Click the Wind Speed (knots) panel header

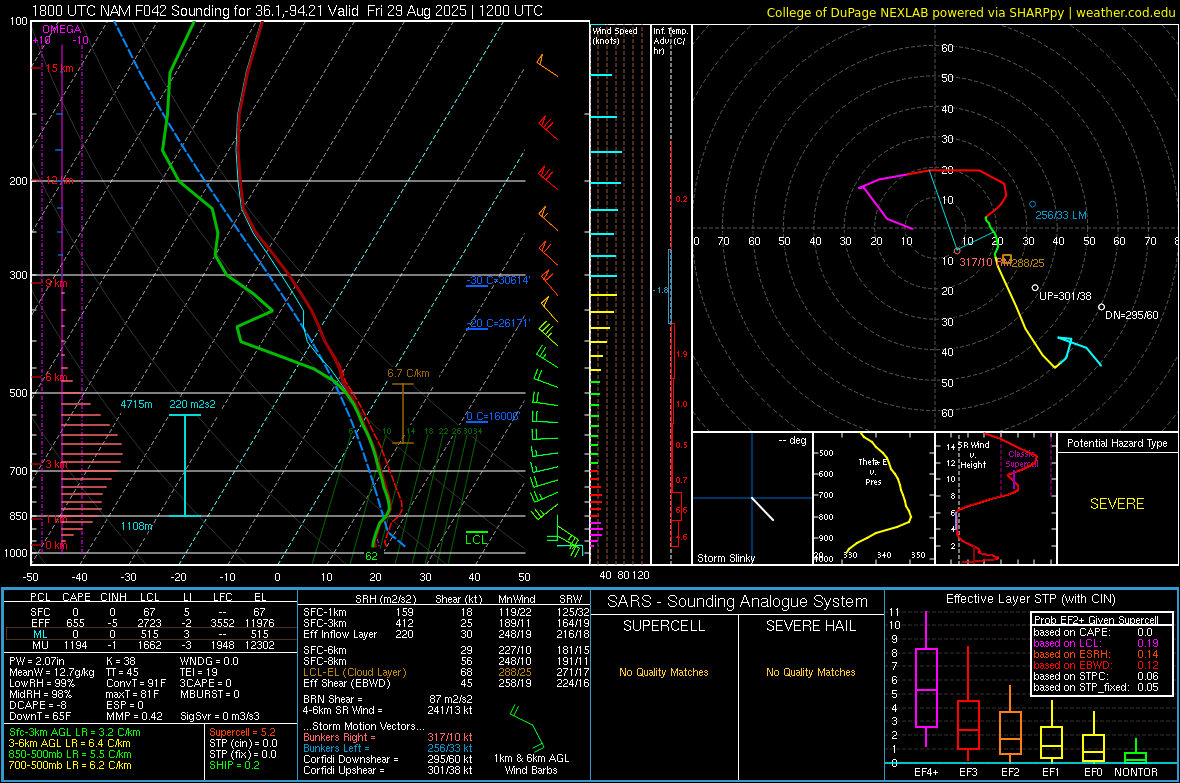coord(614,35)
